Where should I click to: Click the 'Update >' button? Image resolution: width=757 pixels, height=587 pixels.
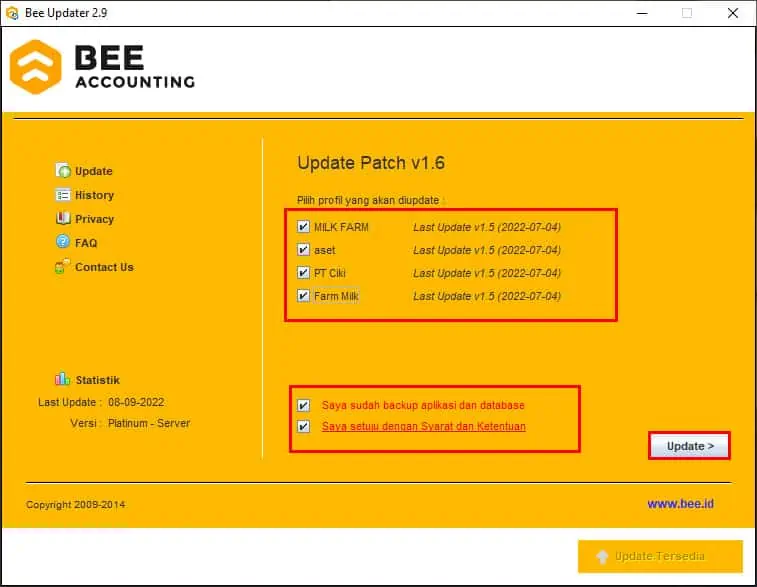click(689, 446)
